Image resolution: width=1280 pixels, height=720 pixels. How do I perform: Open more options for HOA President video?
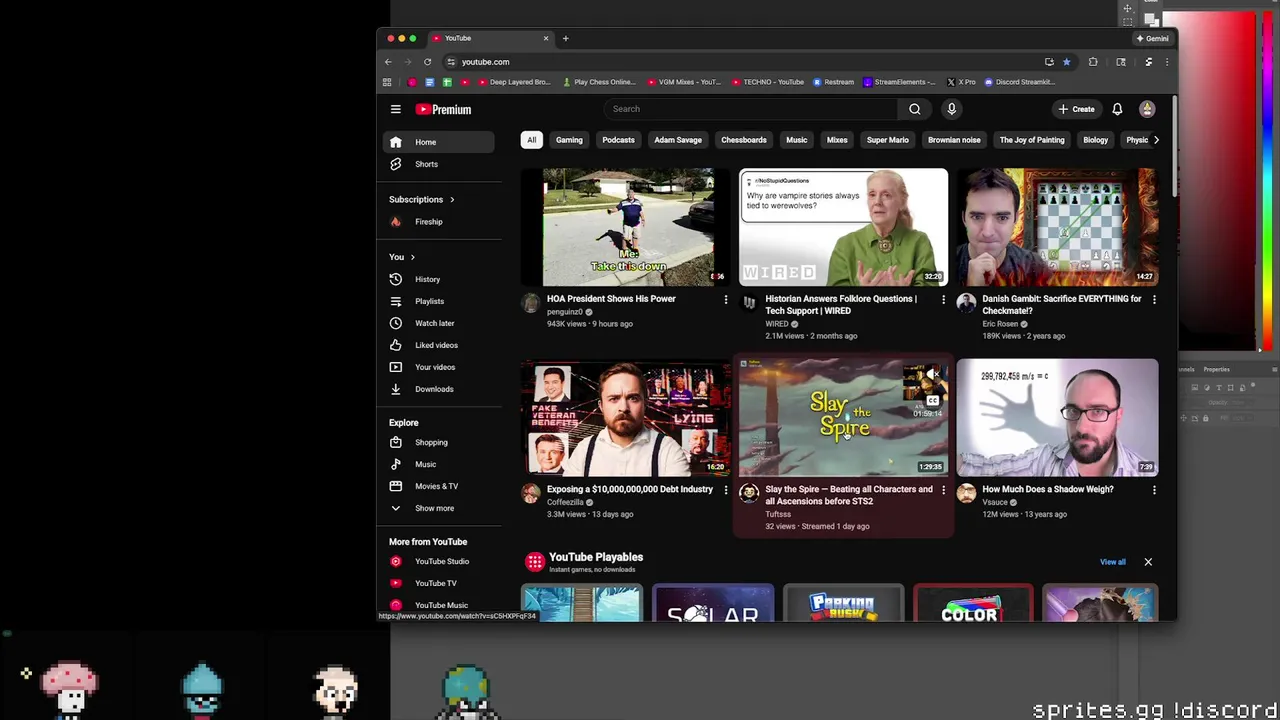(726, 299)
